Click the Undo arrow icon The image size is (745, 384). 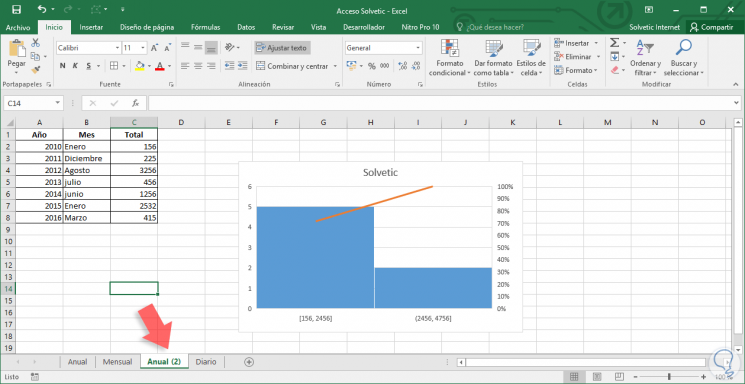(x=42, y=10)
